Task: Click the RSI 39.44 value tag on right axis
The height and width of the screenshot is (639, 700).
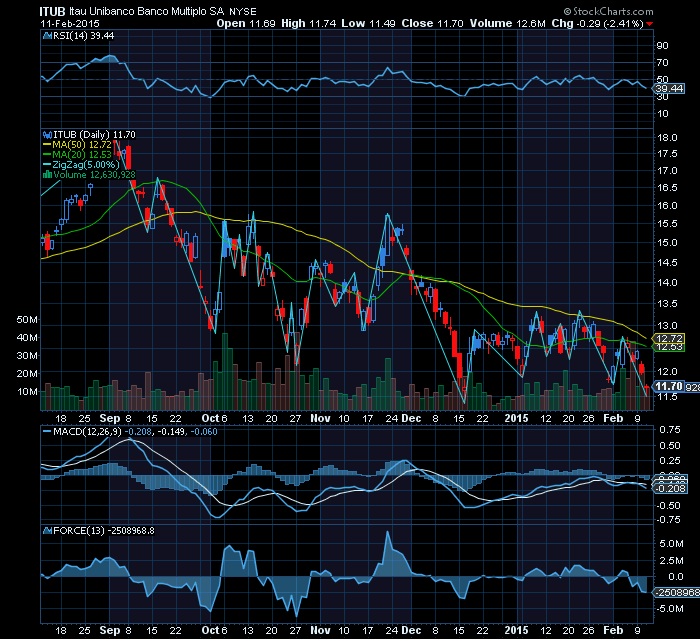Action: tap(669, 88)
